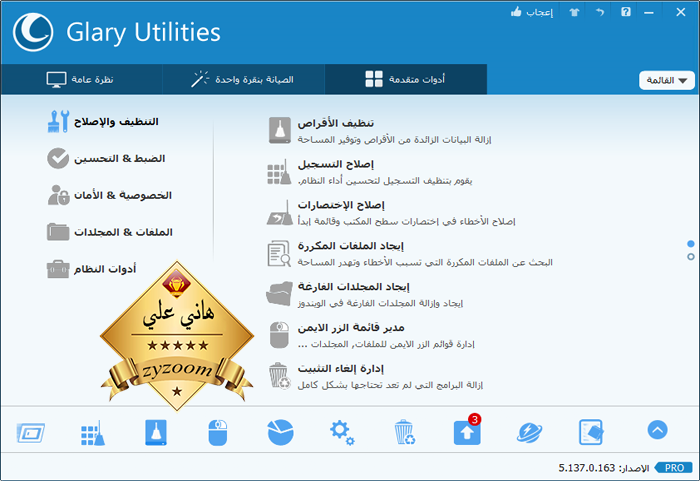Click the brush and wrench cleaning icon

pyautogui.click(x=58, y=121)
